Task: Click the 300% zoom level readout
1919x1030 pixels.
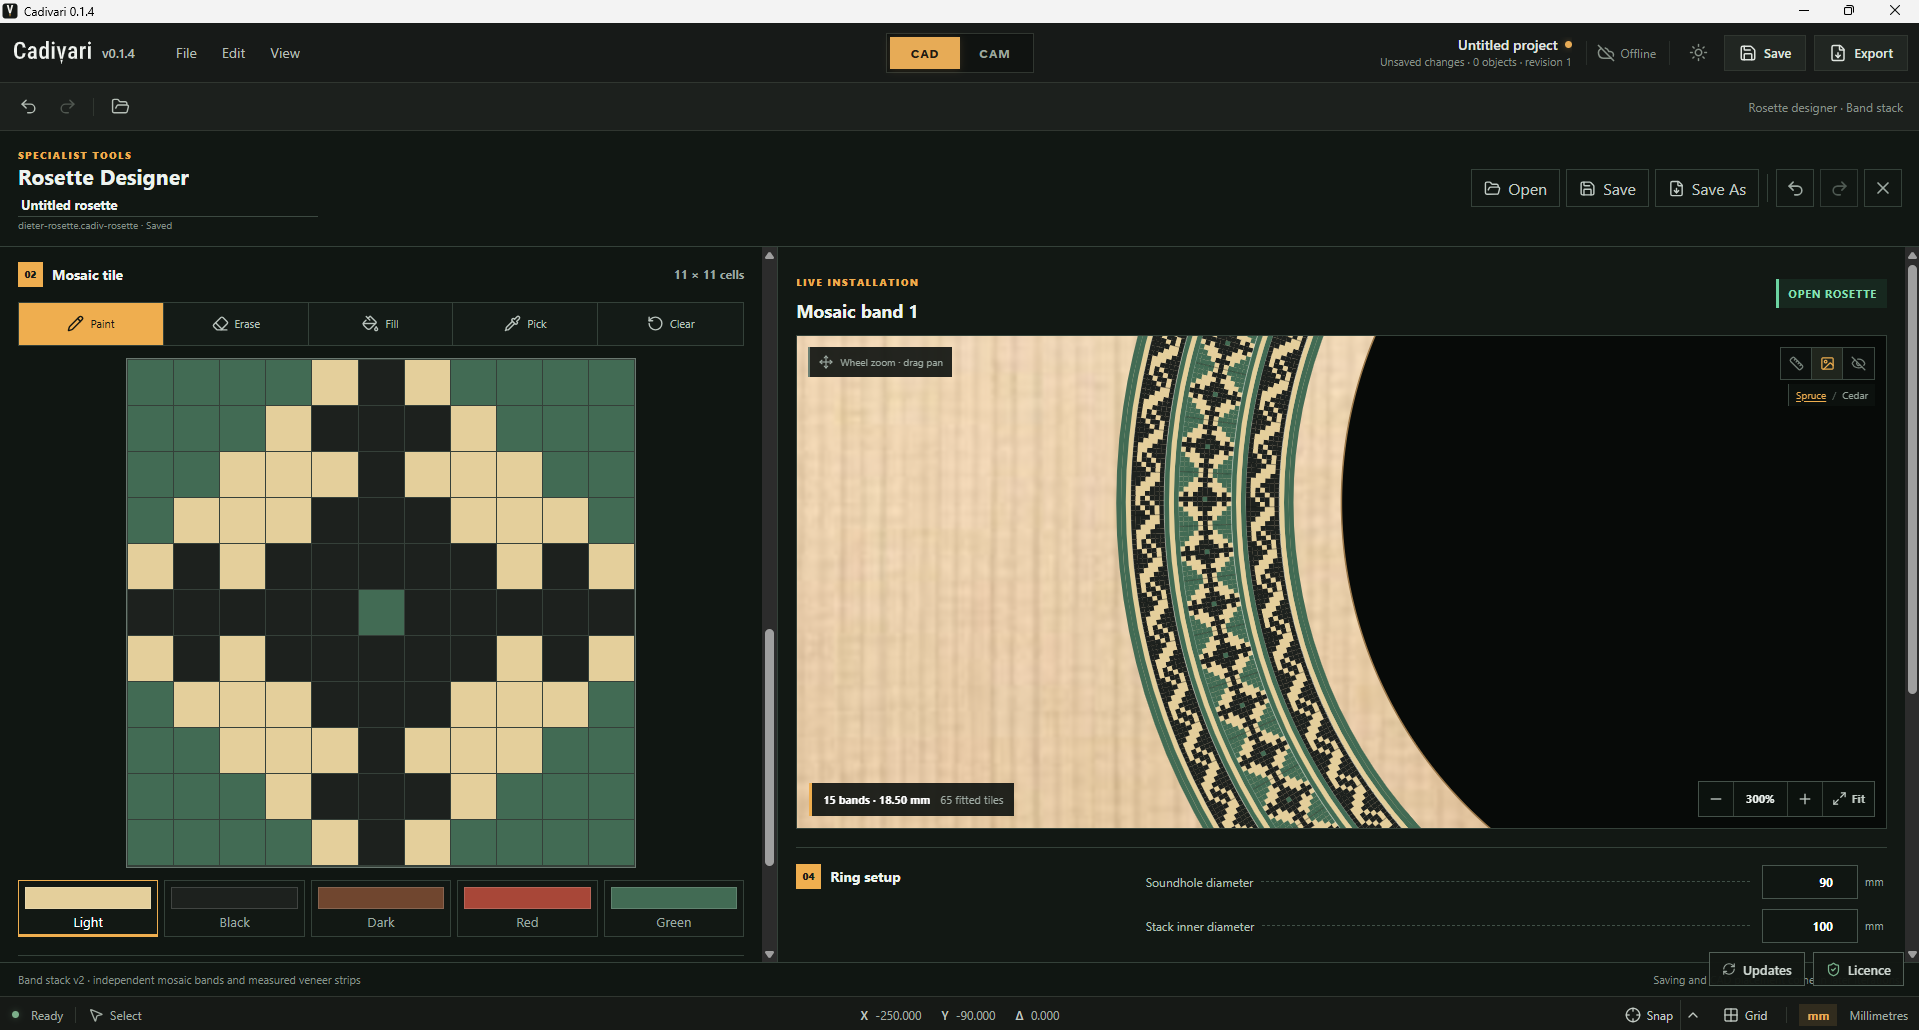Action: tap(1760, 799)
